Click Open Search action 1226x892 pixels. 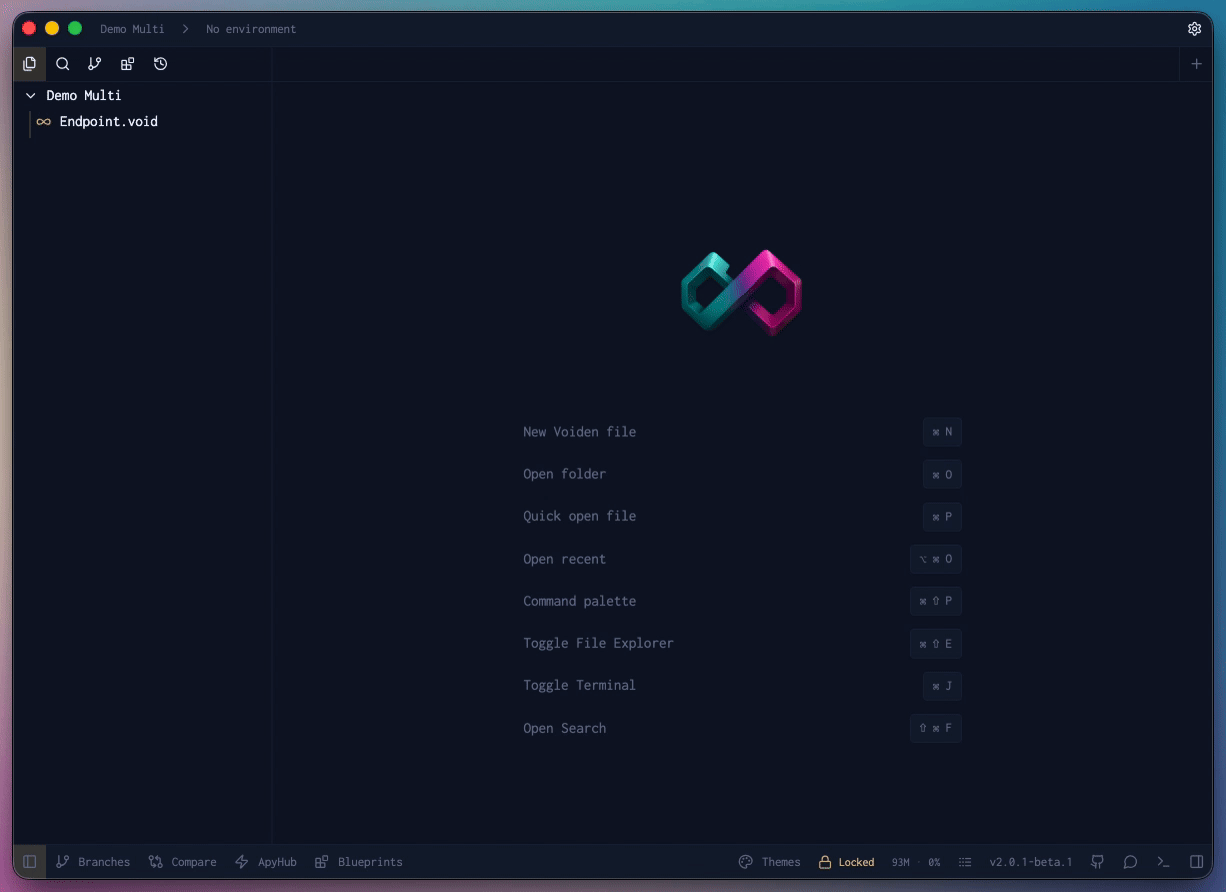pyautogui.click(x=564, y=728)
